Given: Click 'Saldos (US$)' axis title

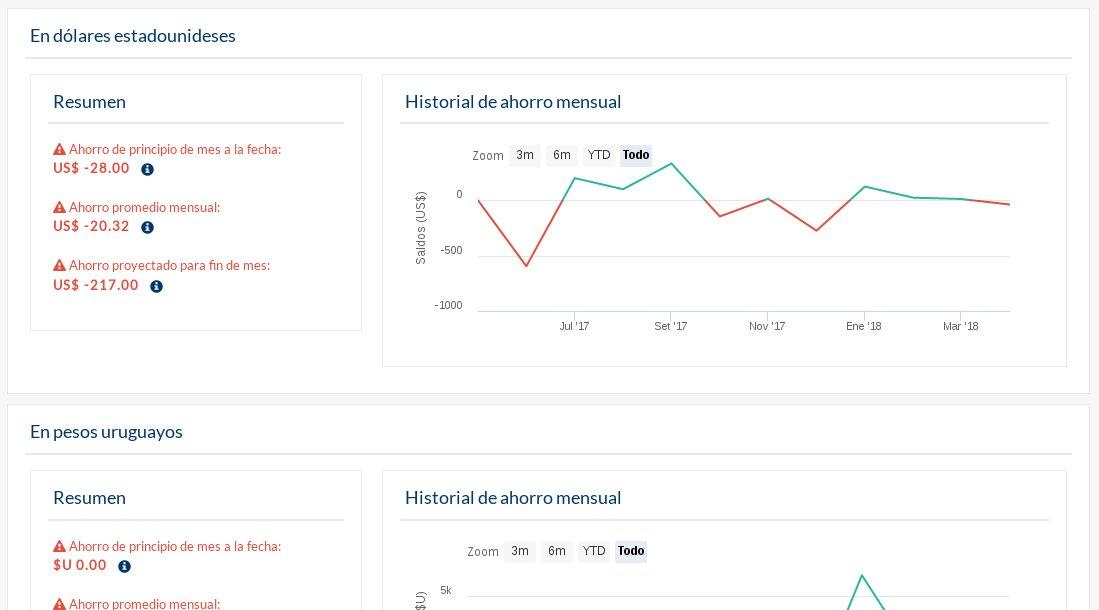Looking at the screenshot, I should point(421,228).
